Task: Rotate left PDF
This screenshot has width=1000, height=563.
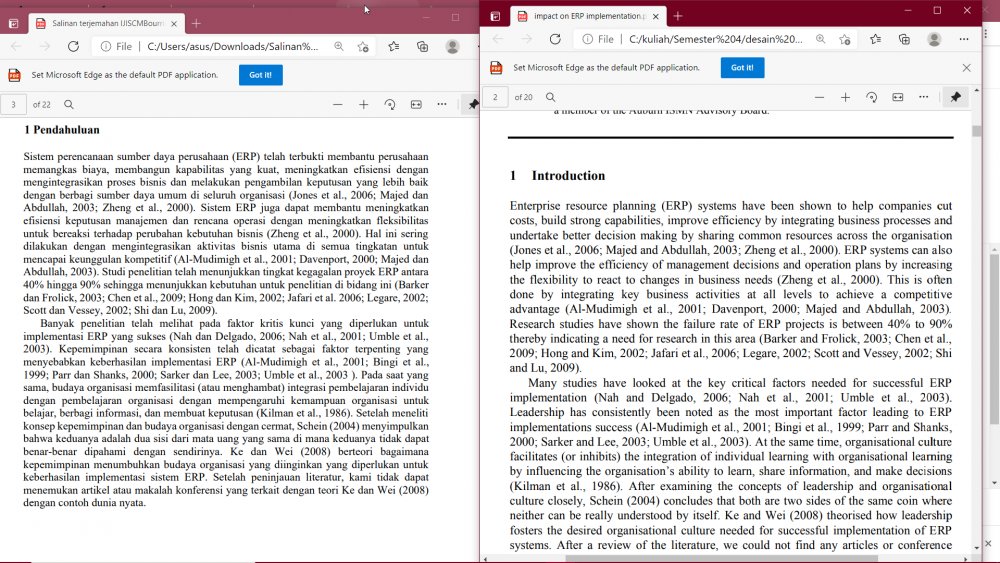Action: point(390,105)
